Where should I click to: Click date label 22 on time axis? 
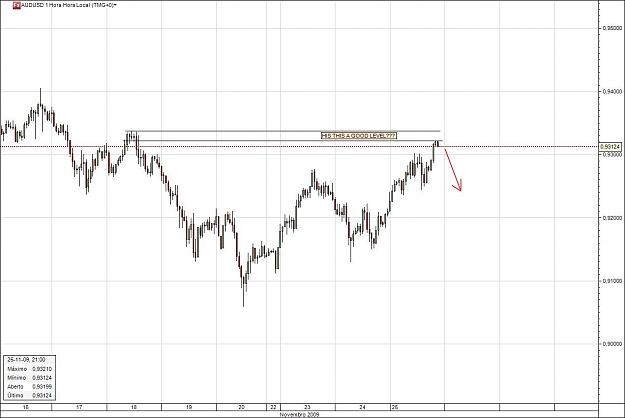point(273,407)
